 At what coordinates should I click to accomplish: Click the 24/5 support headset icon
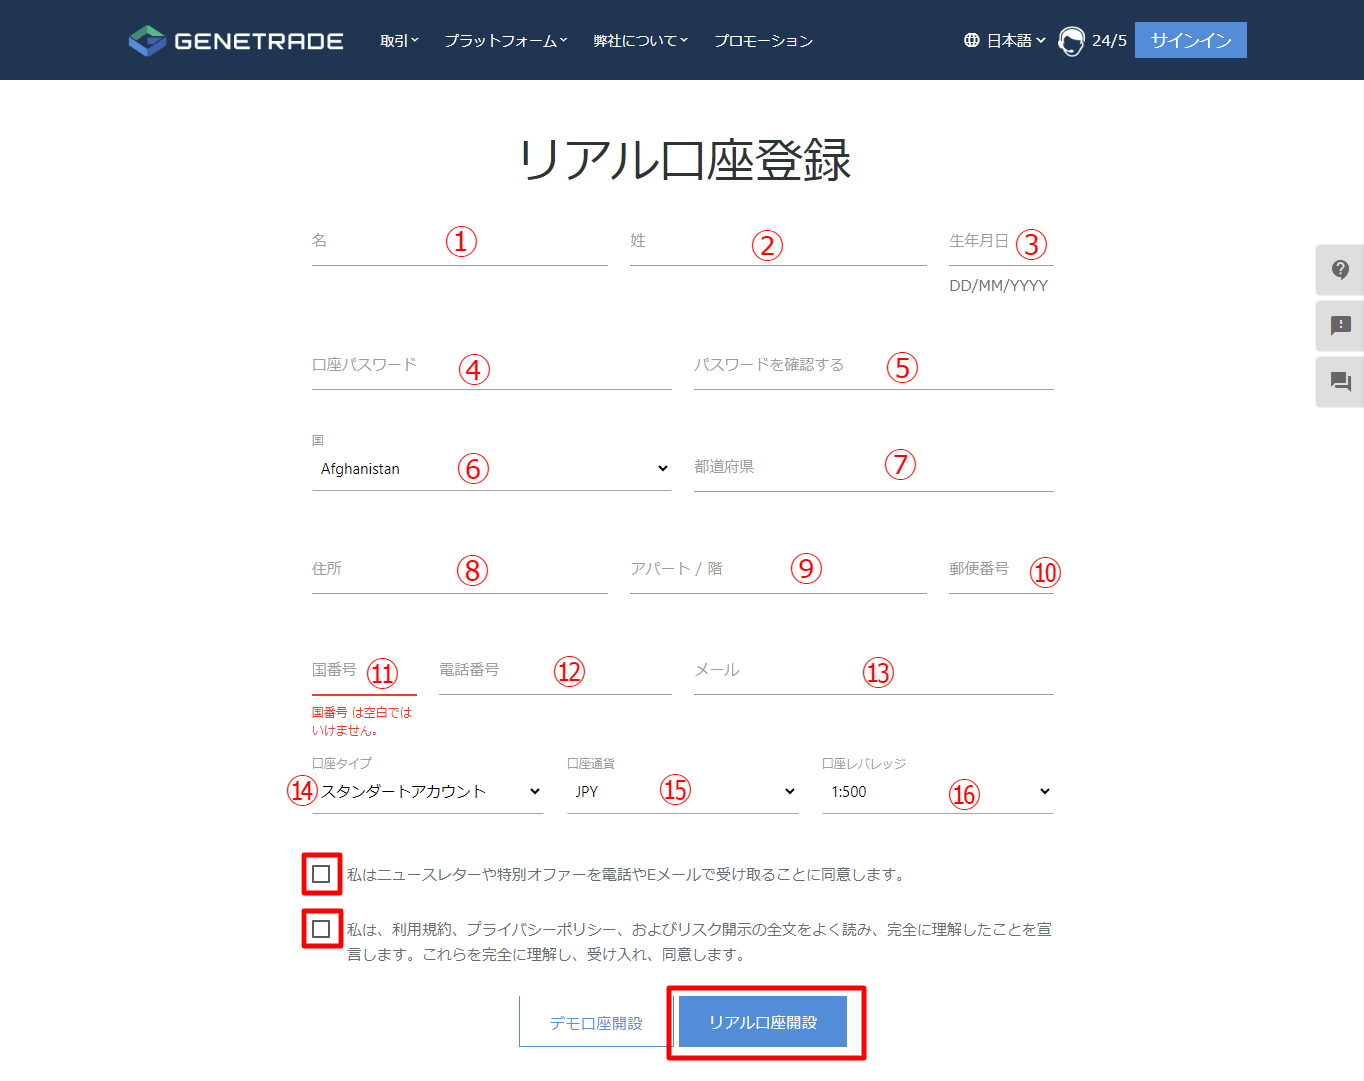[1071, 41]
